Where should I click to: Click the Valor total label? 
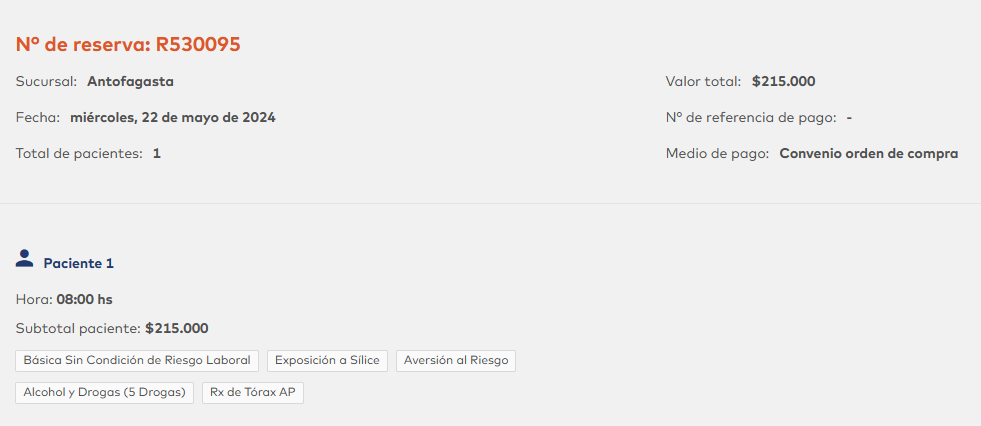(703, 81)
